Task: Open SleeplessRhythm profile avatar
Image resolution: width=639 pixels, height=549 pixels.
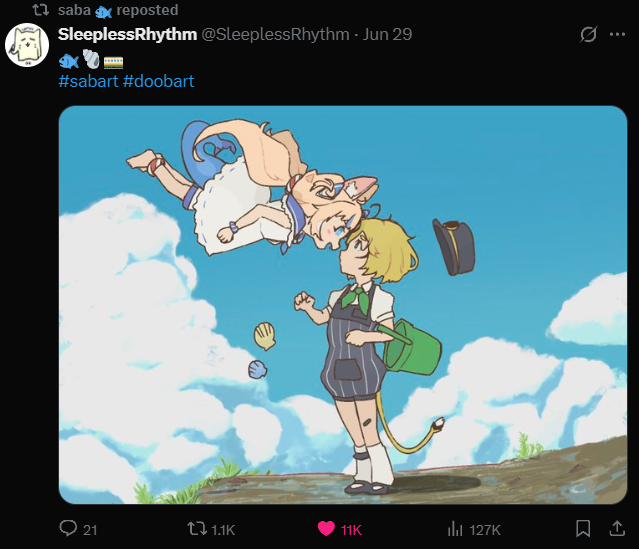Action: click(x=27, y=45)
